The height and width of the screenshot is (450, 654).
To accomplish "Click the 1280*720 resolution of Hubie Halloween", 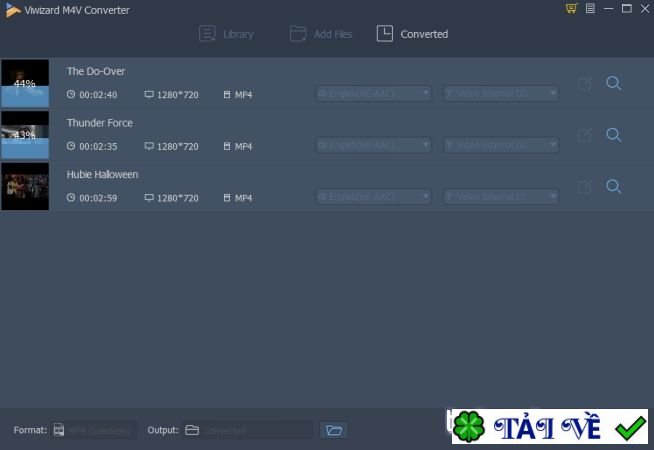I will coord(178,198).
